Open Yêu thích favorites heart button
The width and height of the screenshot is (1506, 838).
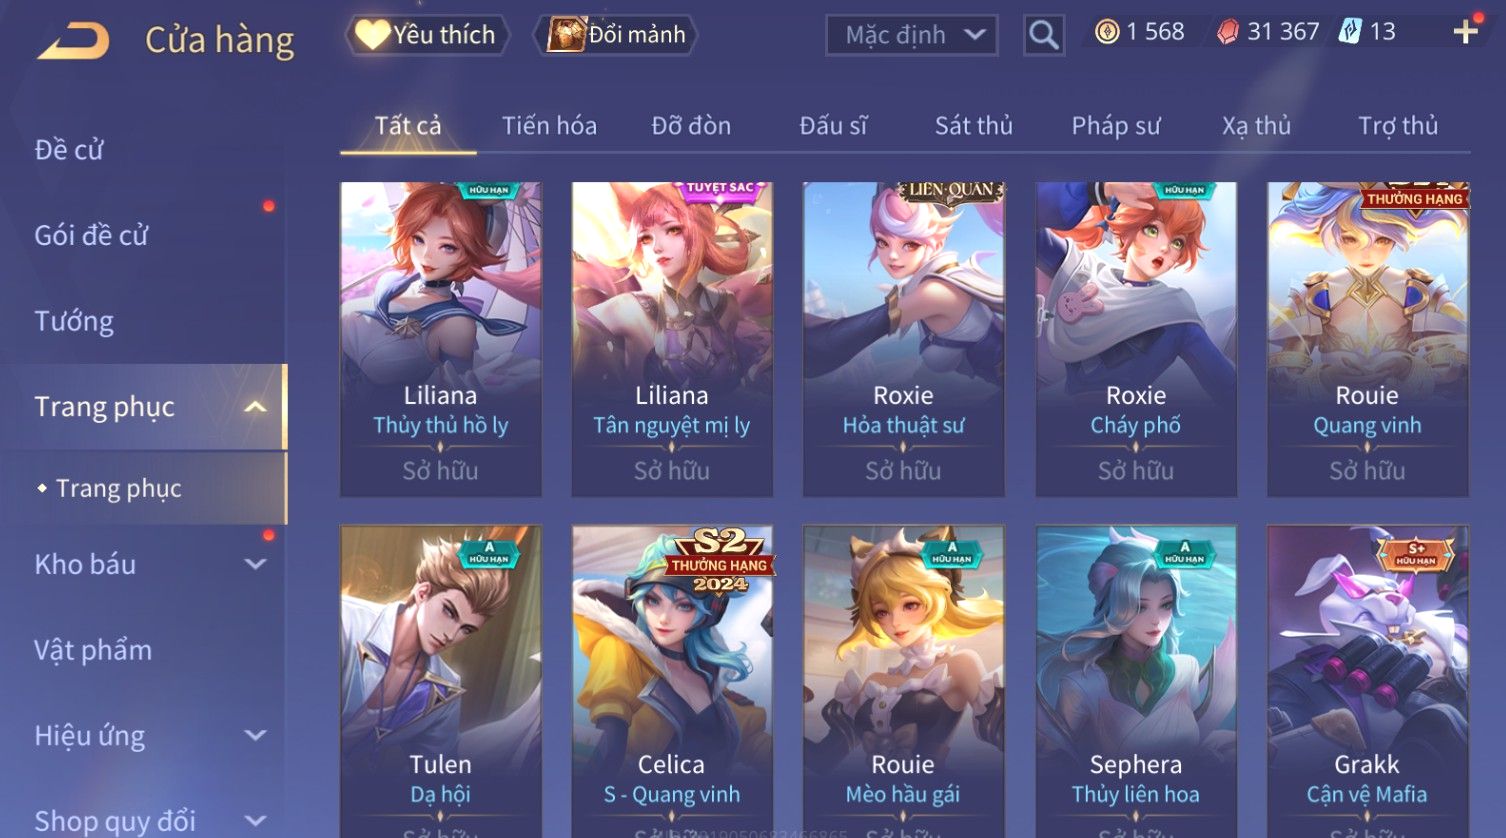[427, 35]
